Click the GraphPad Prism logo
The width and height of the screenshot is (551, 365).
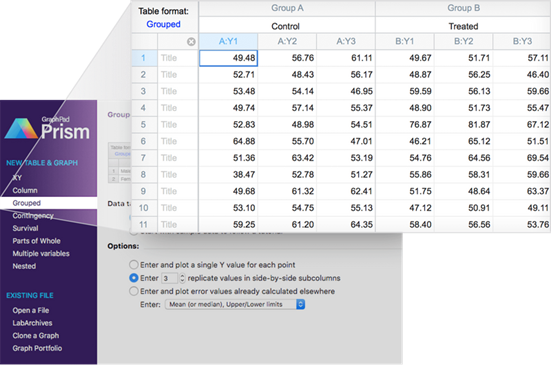click(47, 128)
